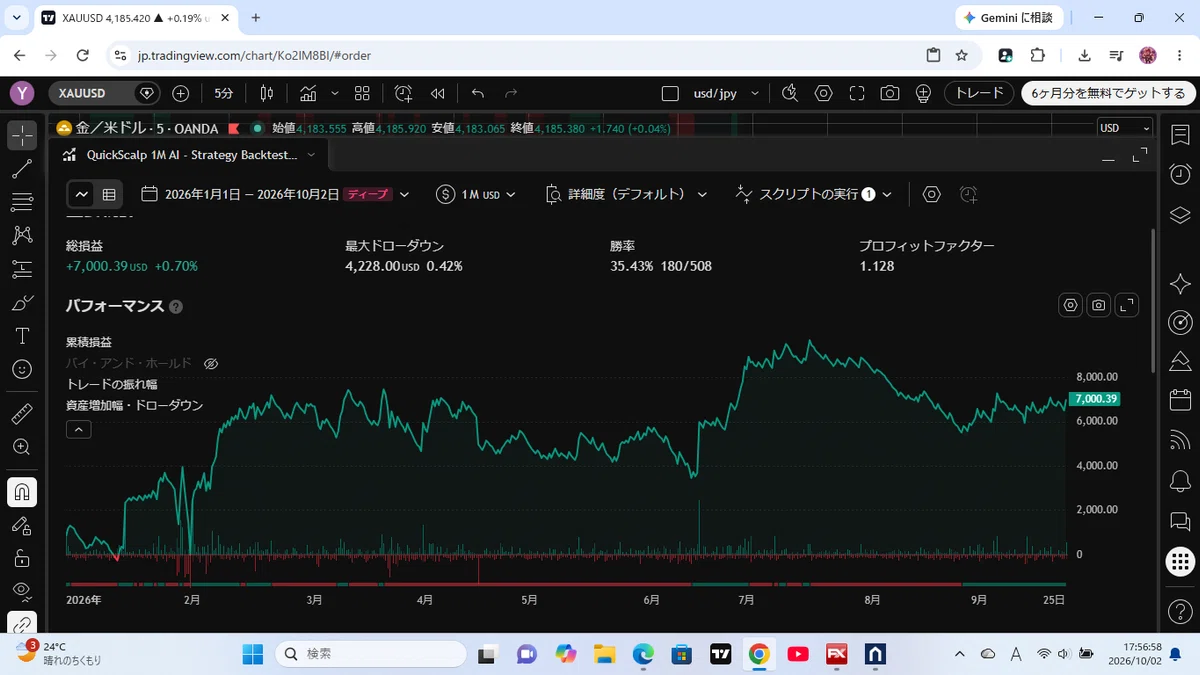Open strategy settings hexagon next to スクリプトの実行
The width and height of the screenshot is (1200, 675).
pyautogui.click(x=932, y=194)
